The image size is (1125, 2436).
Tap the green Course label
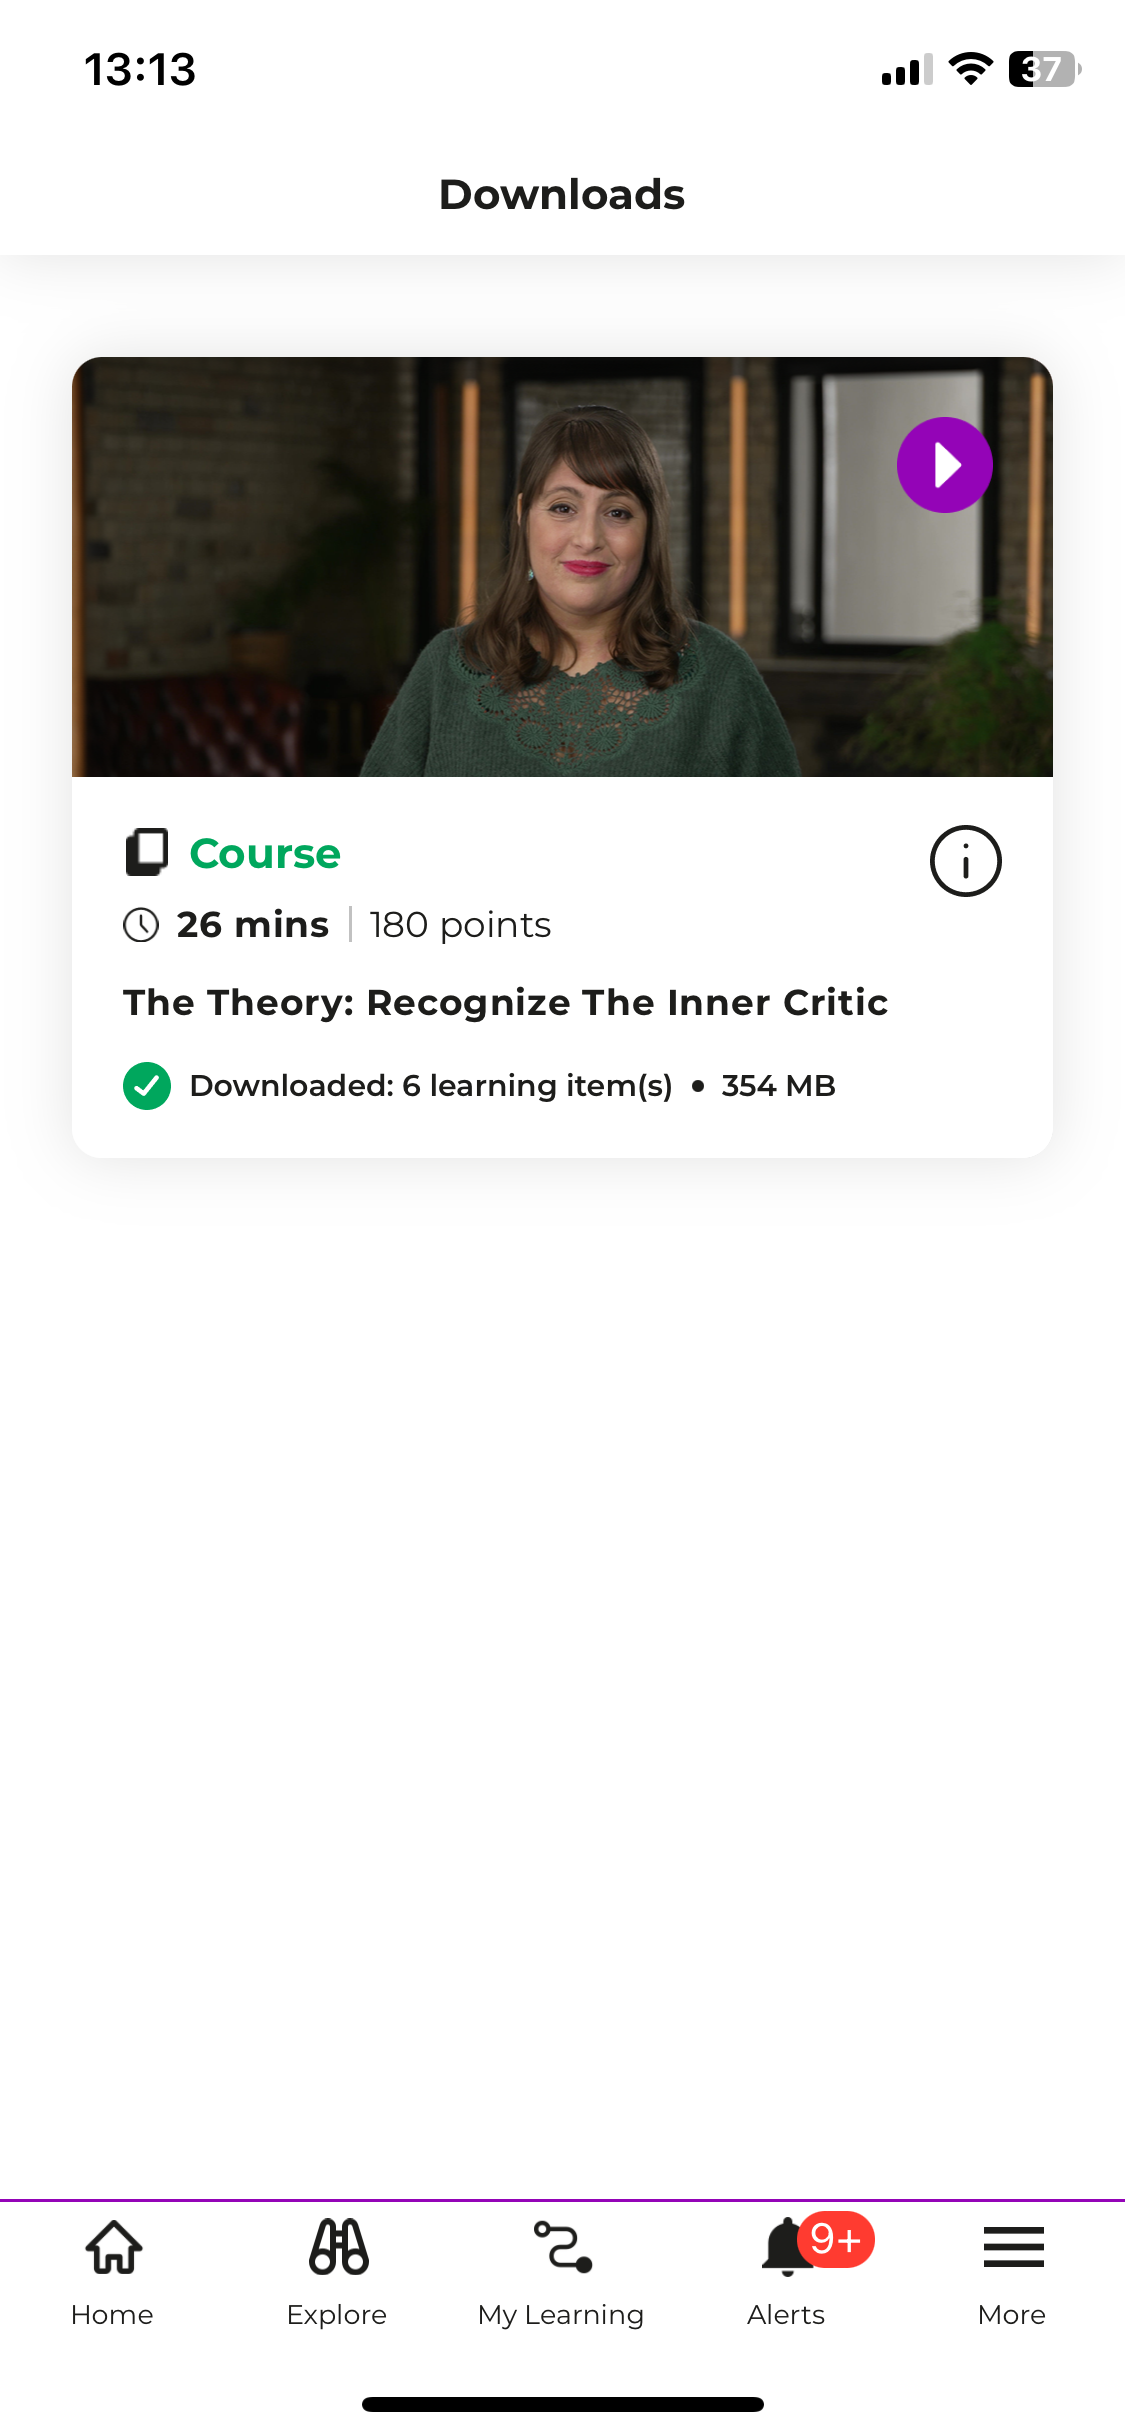[265, 854]
